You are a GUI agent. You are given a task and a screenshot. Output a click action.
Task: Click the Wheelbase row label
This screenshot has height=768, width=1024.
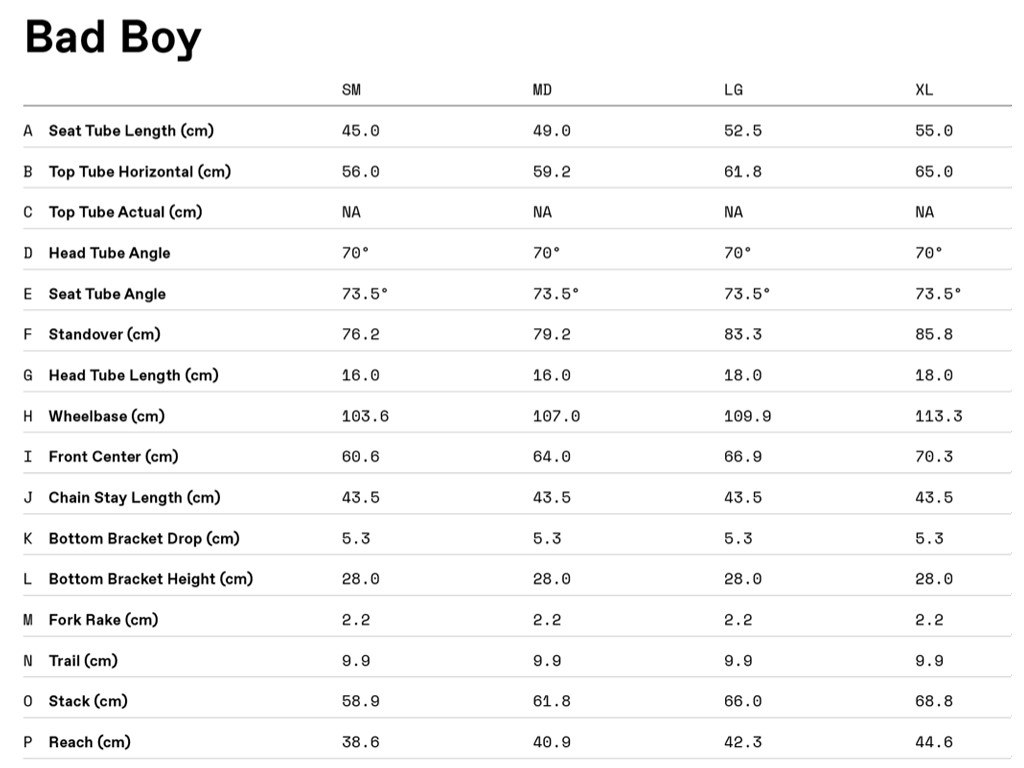[106, 416]
